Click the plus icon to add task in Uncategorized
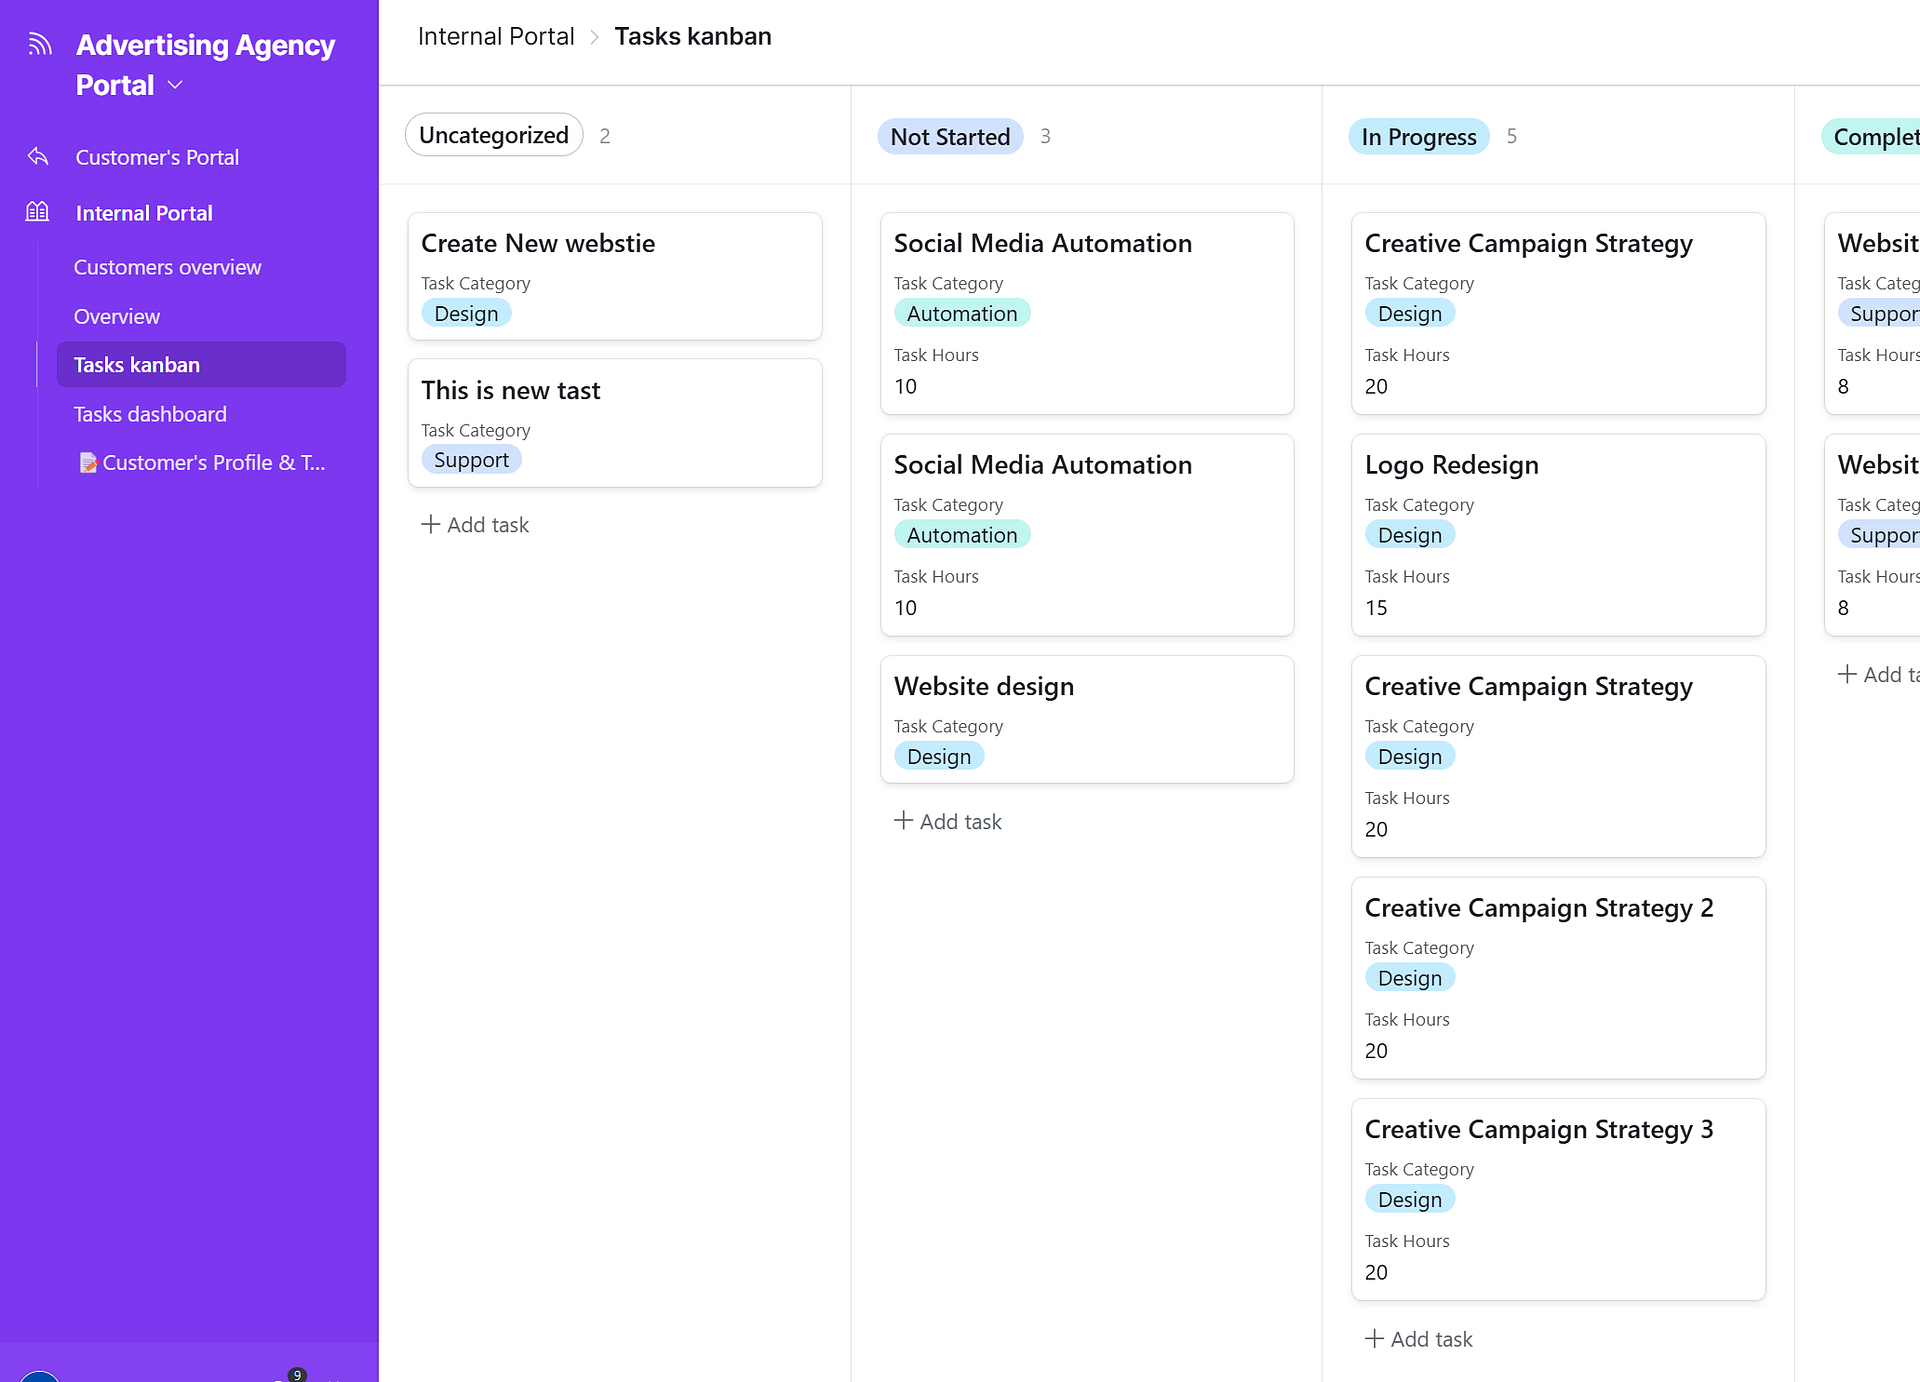This screenshot has height=1382, width=1920. pyautogui.click(x=430, y=524)
